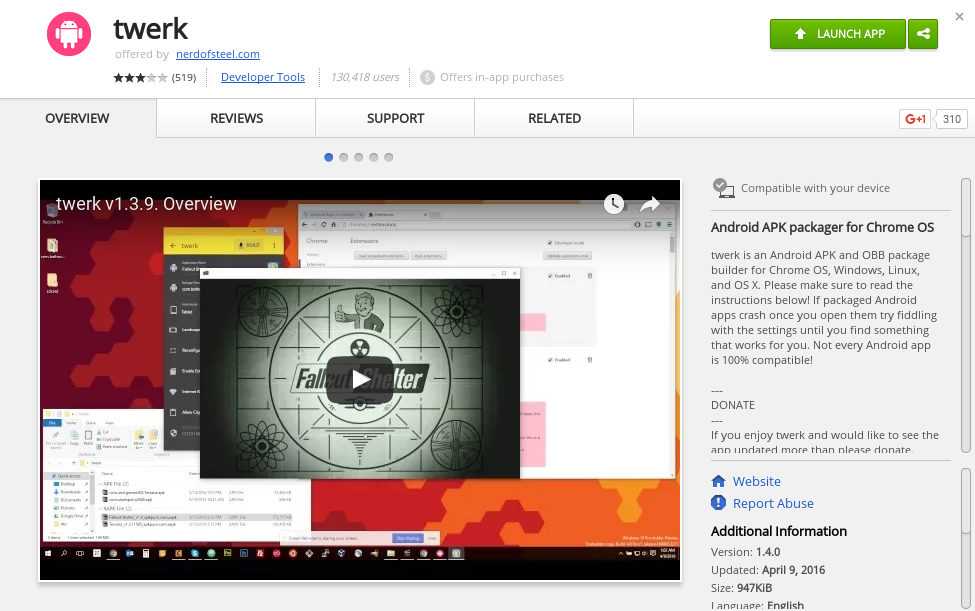Click the video share arrow icon
Viewport: 975px width, 611px height.
click(649, 204)
